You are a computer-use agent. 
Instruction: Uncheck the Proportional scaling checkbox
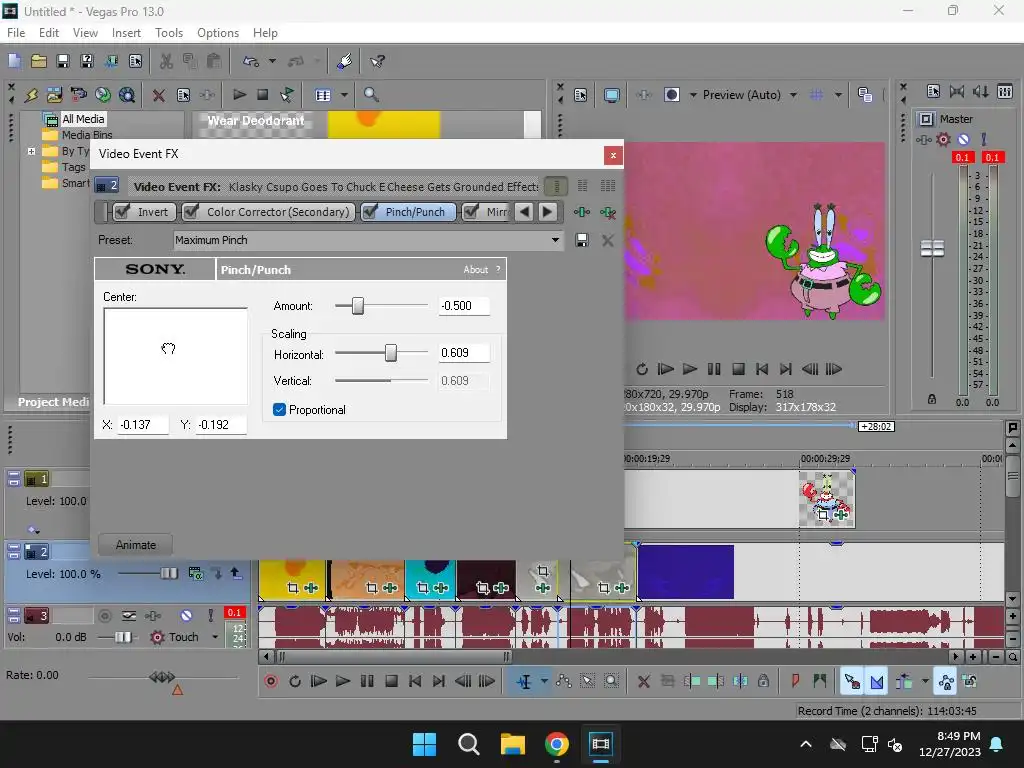pyautogui.click(x=280, y=409)
